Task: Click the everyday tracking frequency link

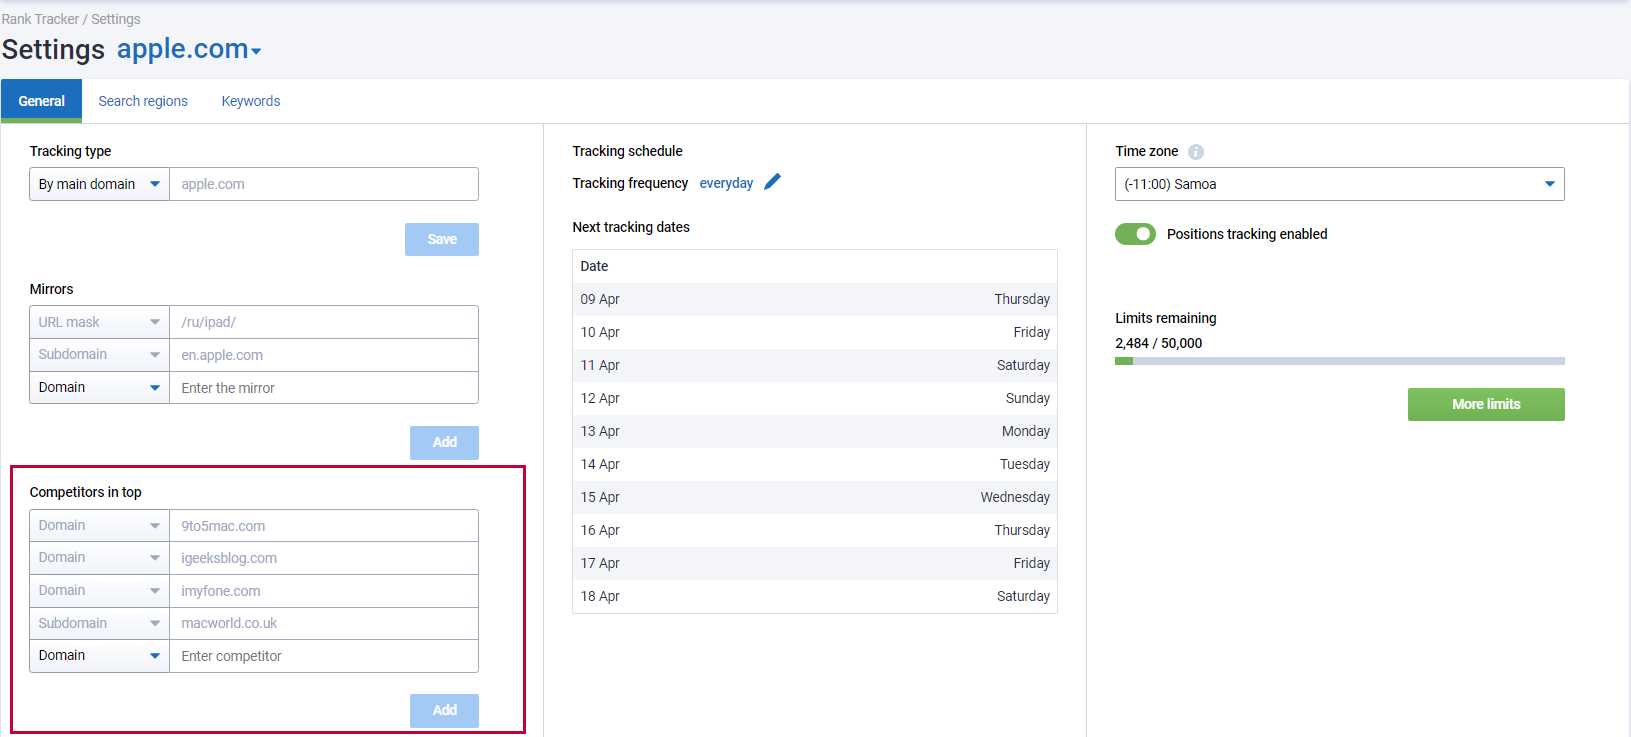Action: pyautogui.click(x=726, y=183)
